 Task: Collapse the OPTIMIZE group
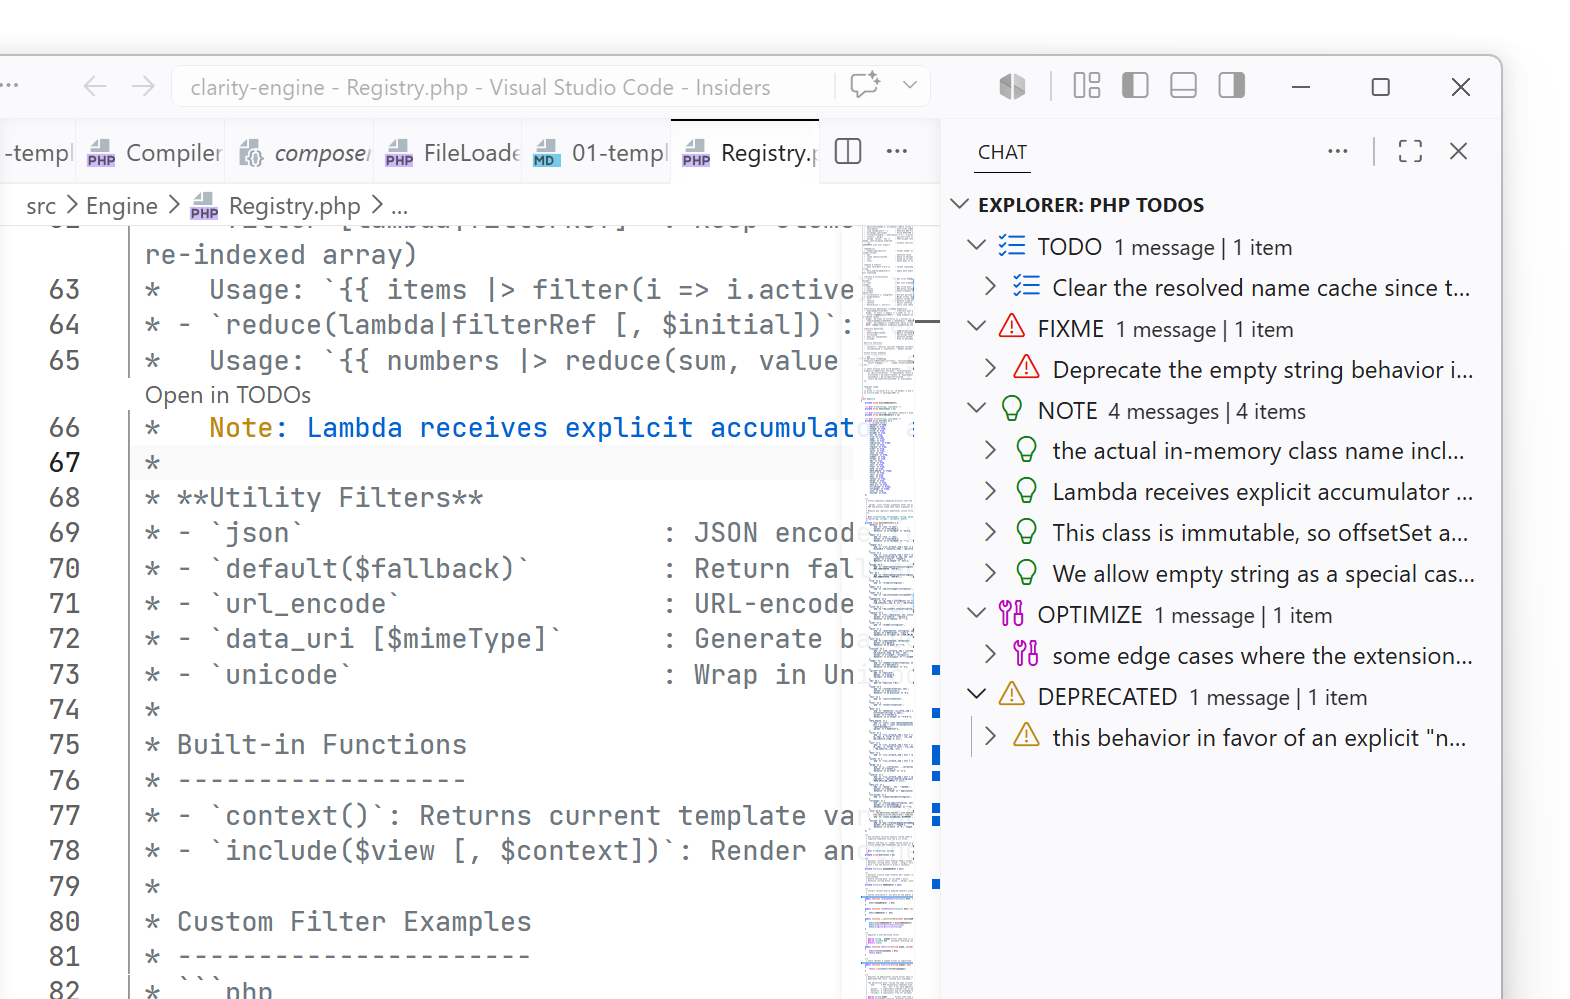point(977,614)
